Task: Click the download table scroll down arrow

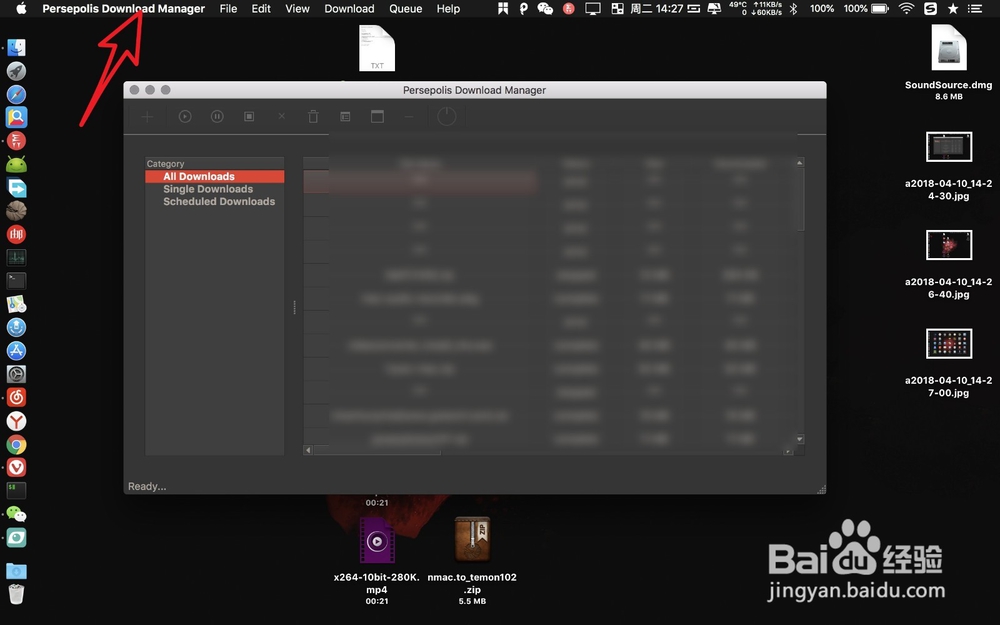Action: [799, 439]
